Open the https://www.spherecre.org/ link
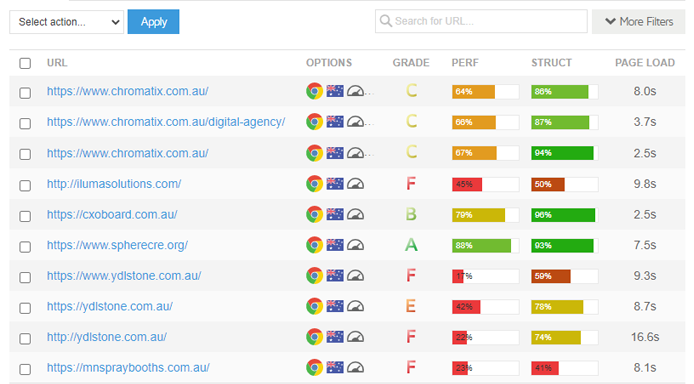Image resolution: width=694 pixels, height=384 pixels. [117, 245]
